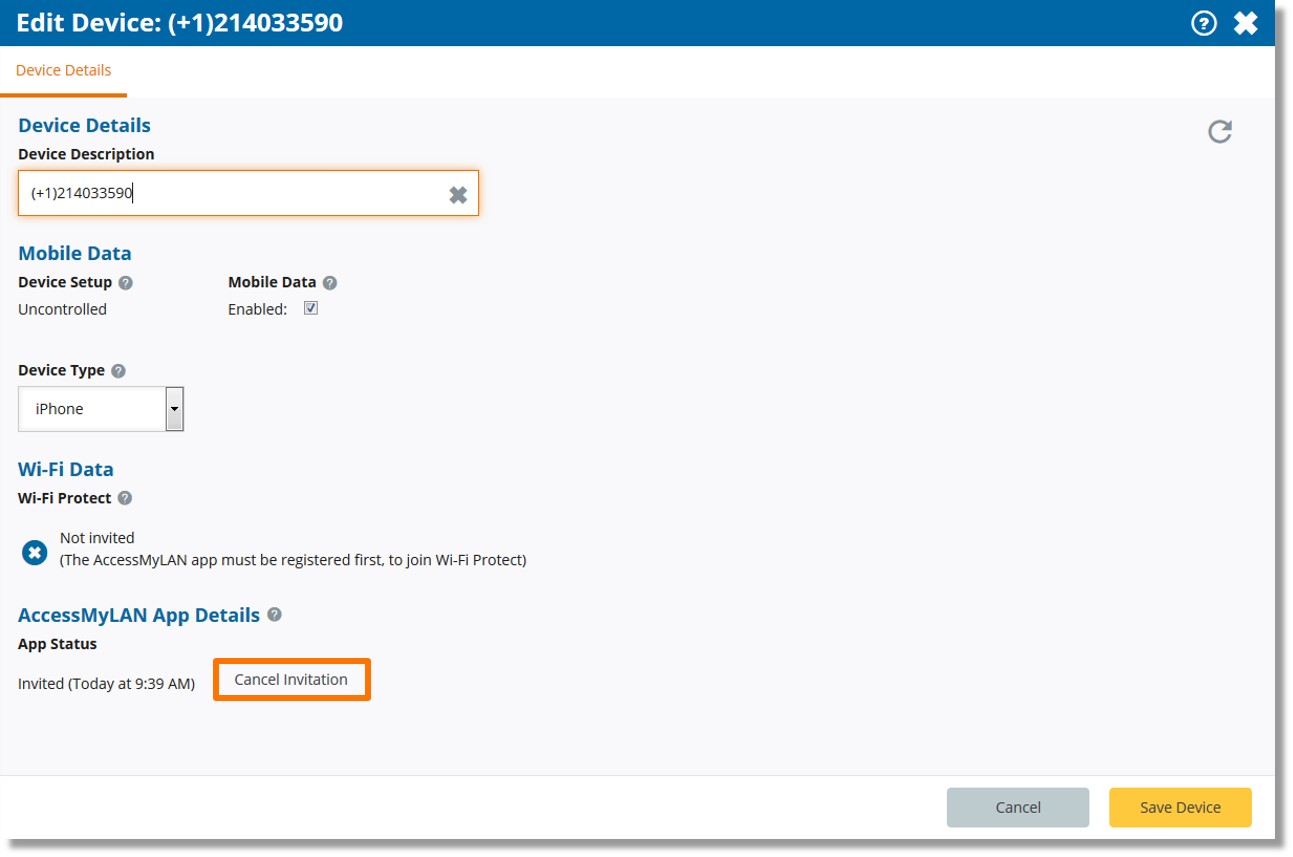This screenshot has width=1293, height=857.
Task: Close the Edit Device dialog
Action: point(1245,23)
